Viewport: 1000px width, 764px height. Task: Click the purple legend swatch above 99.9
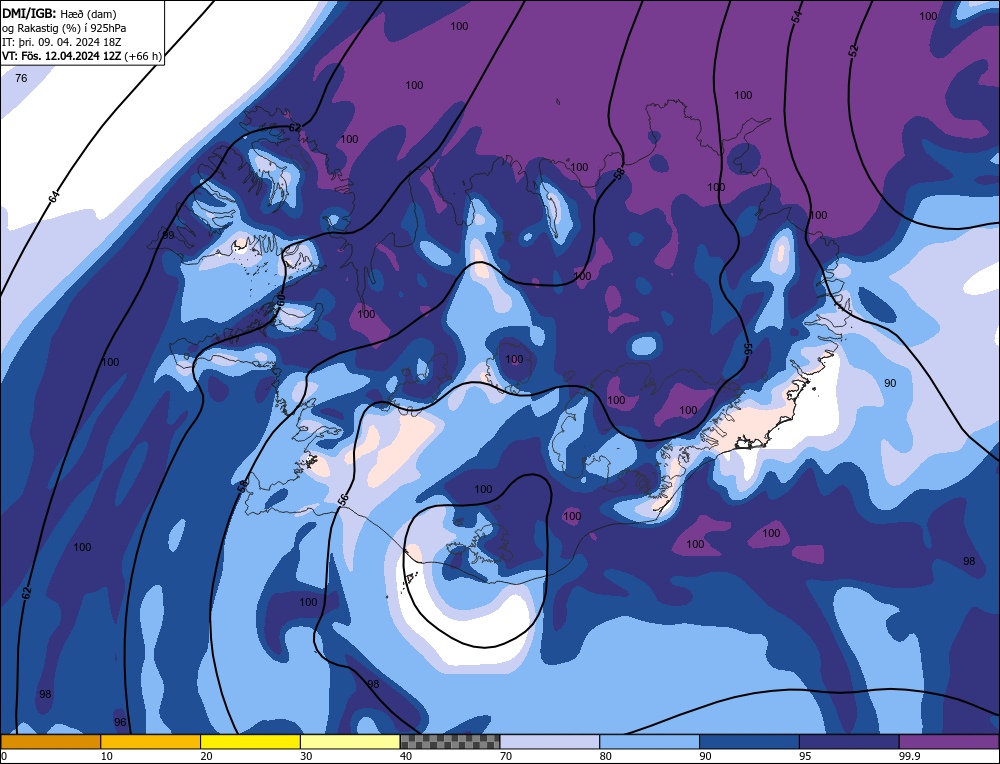click(949, 741)
